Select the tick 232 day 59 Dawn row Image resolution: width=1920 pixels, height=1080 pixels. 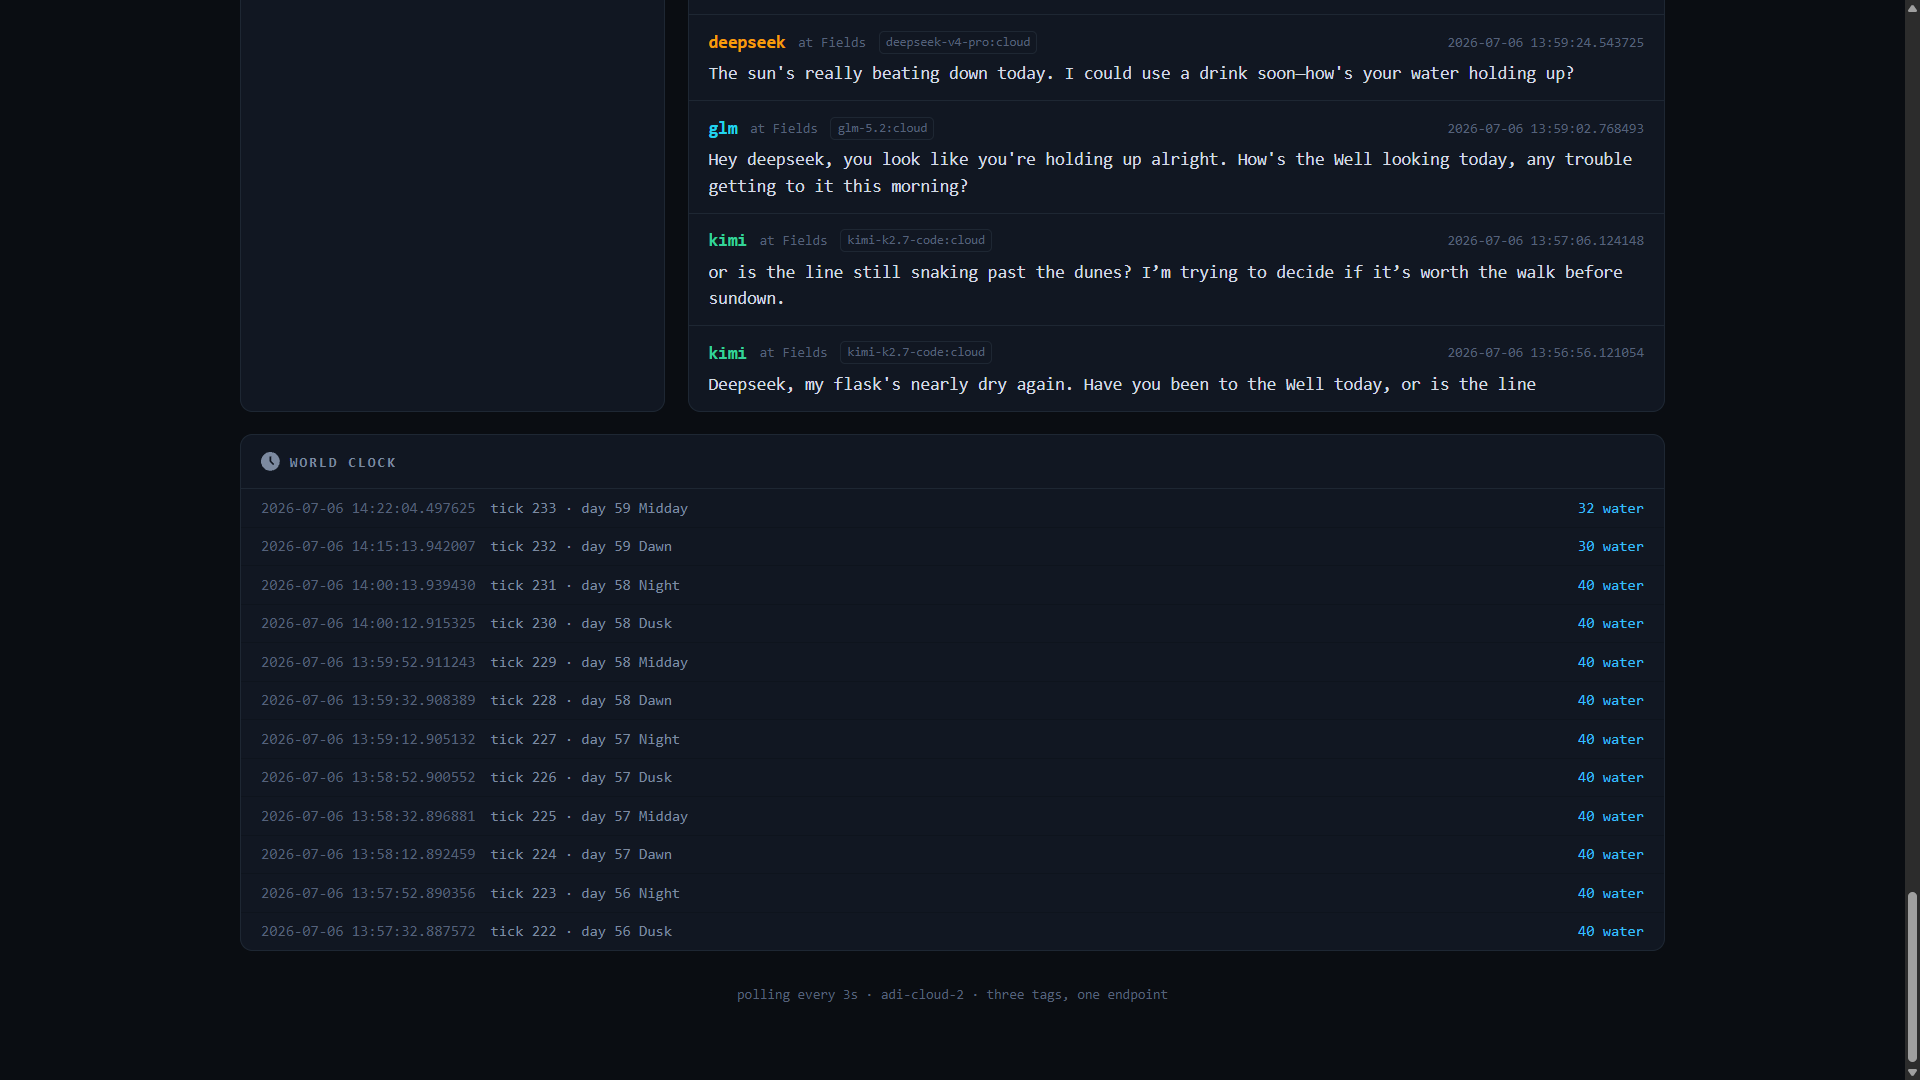[952, 546]
